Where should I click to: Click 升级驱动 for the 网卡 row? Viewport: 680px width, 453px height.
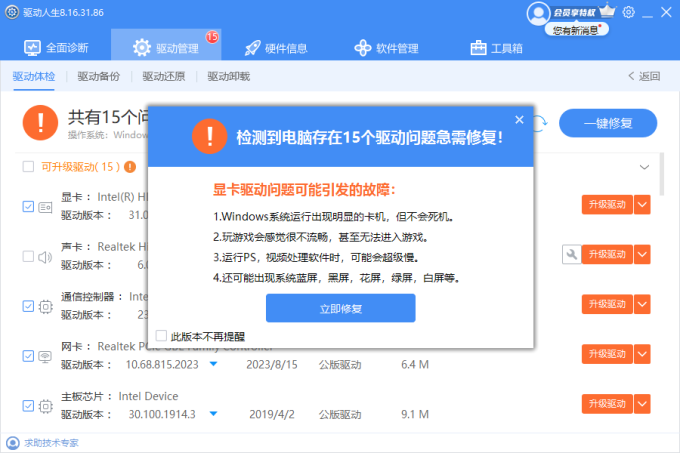click(607, 354)
